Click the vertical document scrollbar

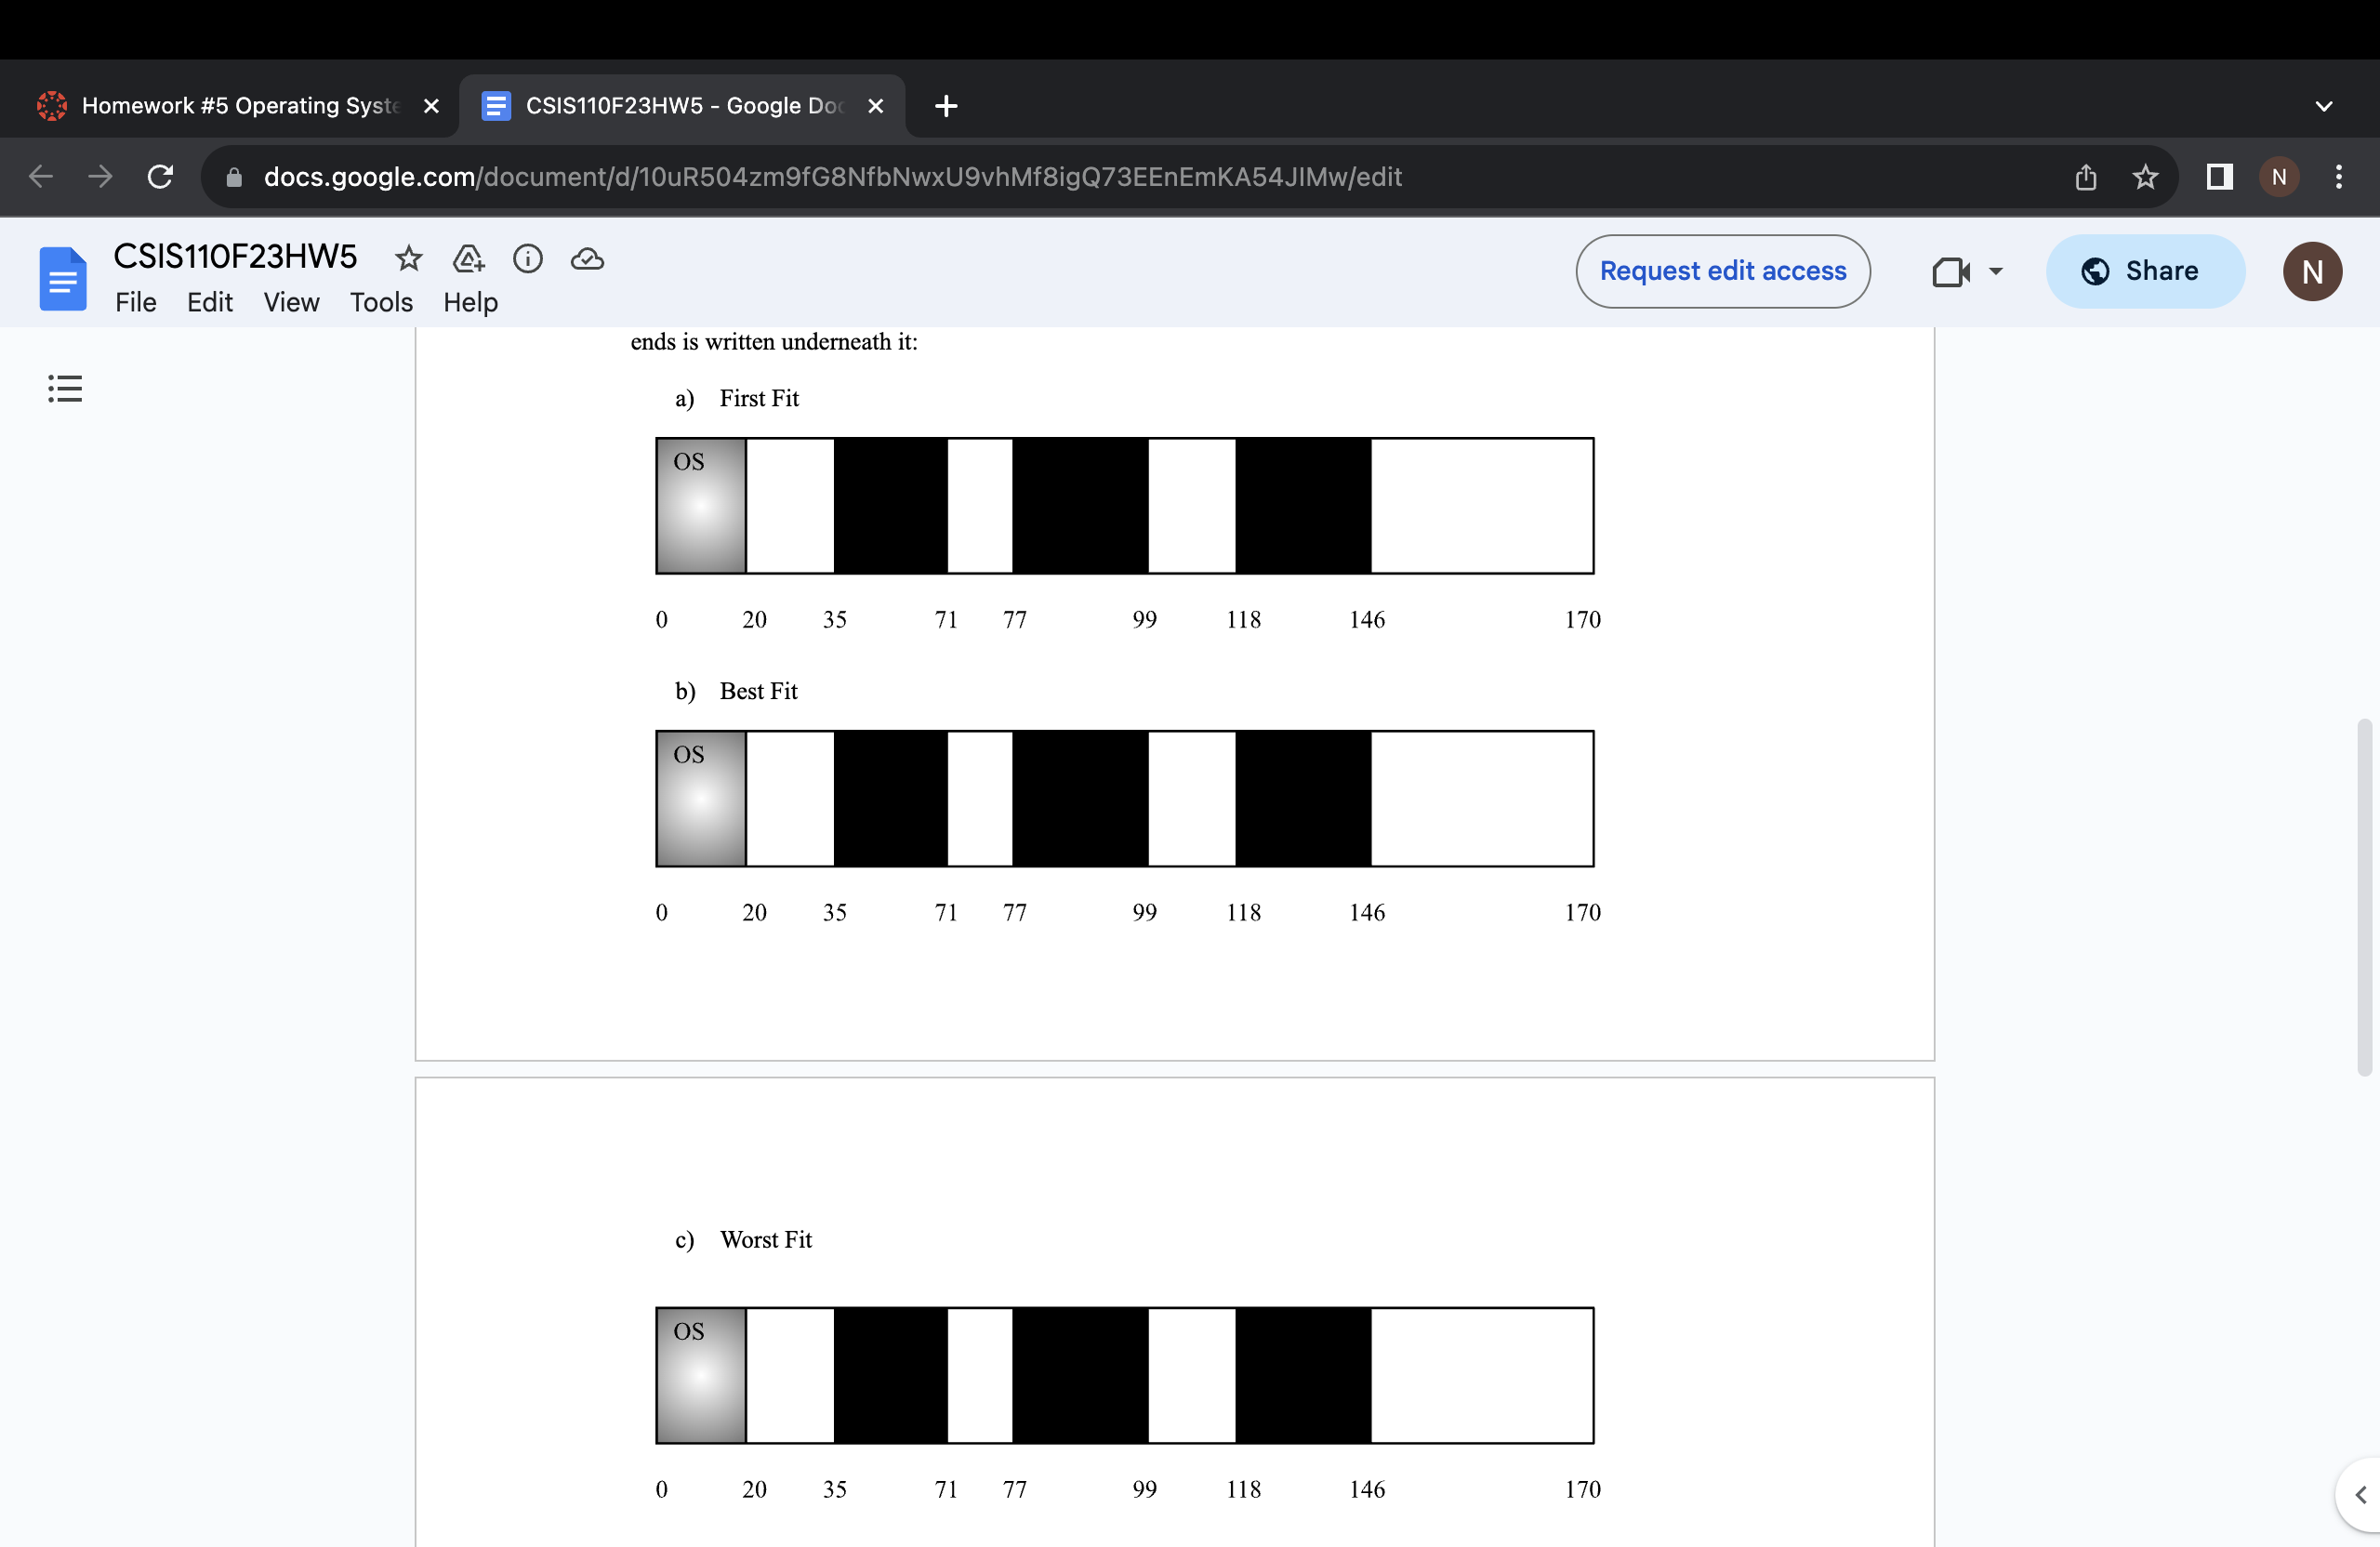click(2364, 897)
